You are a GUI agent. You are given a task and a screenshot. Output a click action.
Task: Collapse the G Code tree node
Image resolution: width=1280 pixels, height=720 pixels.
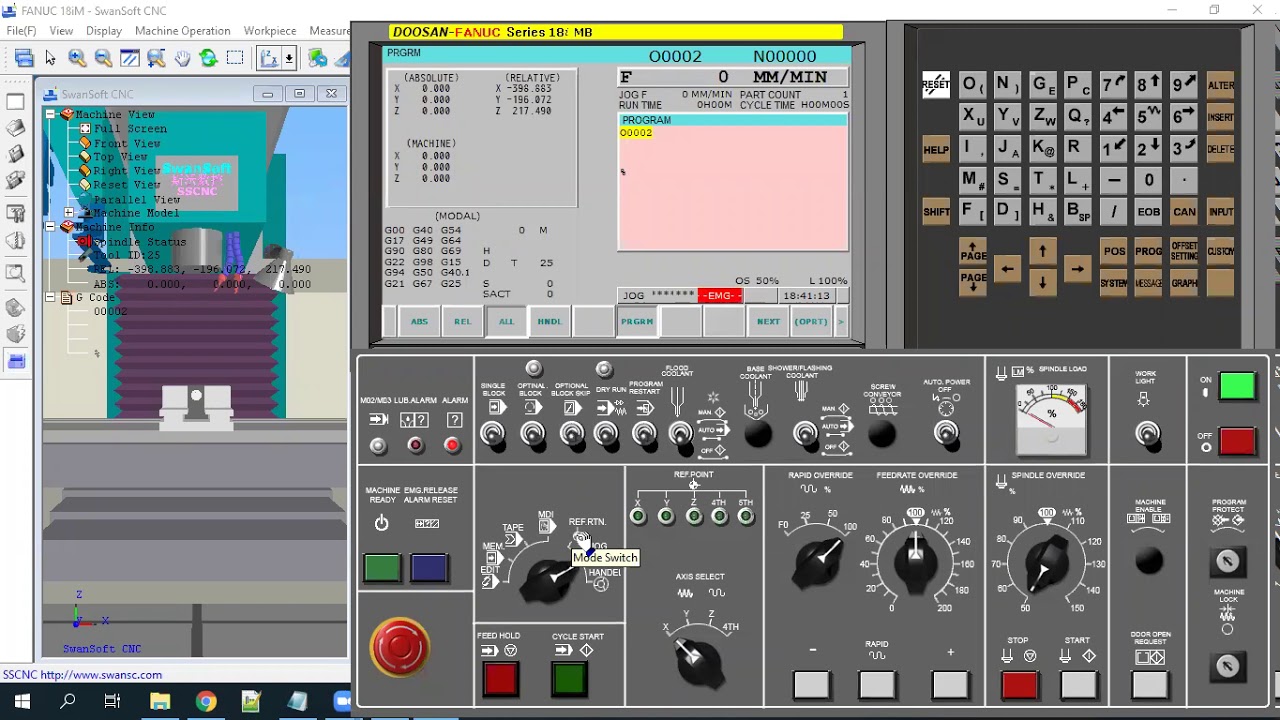51,298
